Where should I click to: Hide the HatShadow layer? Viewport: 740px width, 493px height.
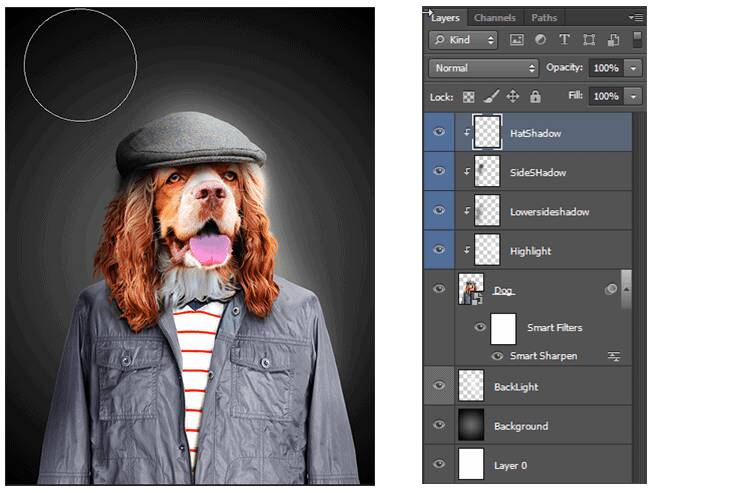(x=439, y=132)
